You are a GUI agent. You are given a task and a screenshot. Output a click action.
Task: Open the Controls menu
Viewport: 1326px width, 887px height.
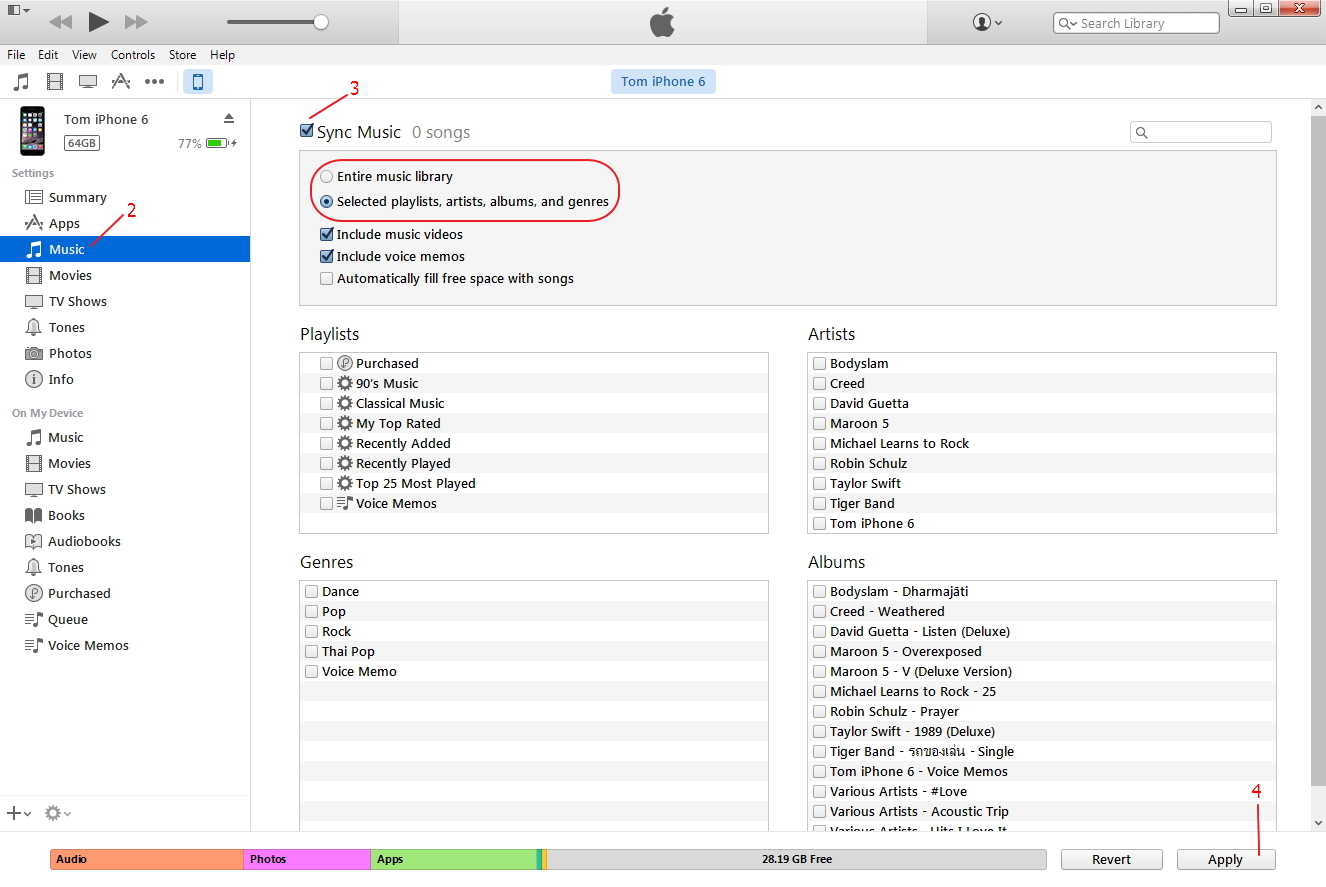[x=133, y=55]
